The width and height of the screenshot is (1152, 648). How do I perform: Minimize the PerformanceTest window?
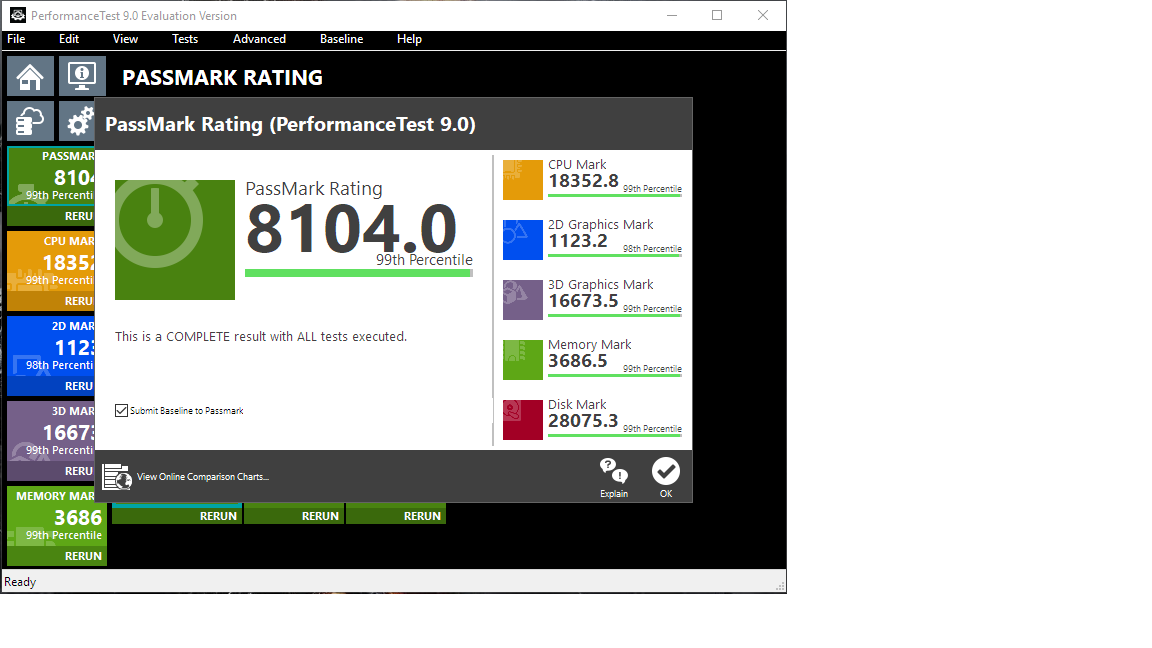(x=672, y=15)
